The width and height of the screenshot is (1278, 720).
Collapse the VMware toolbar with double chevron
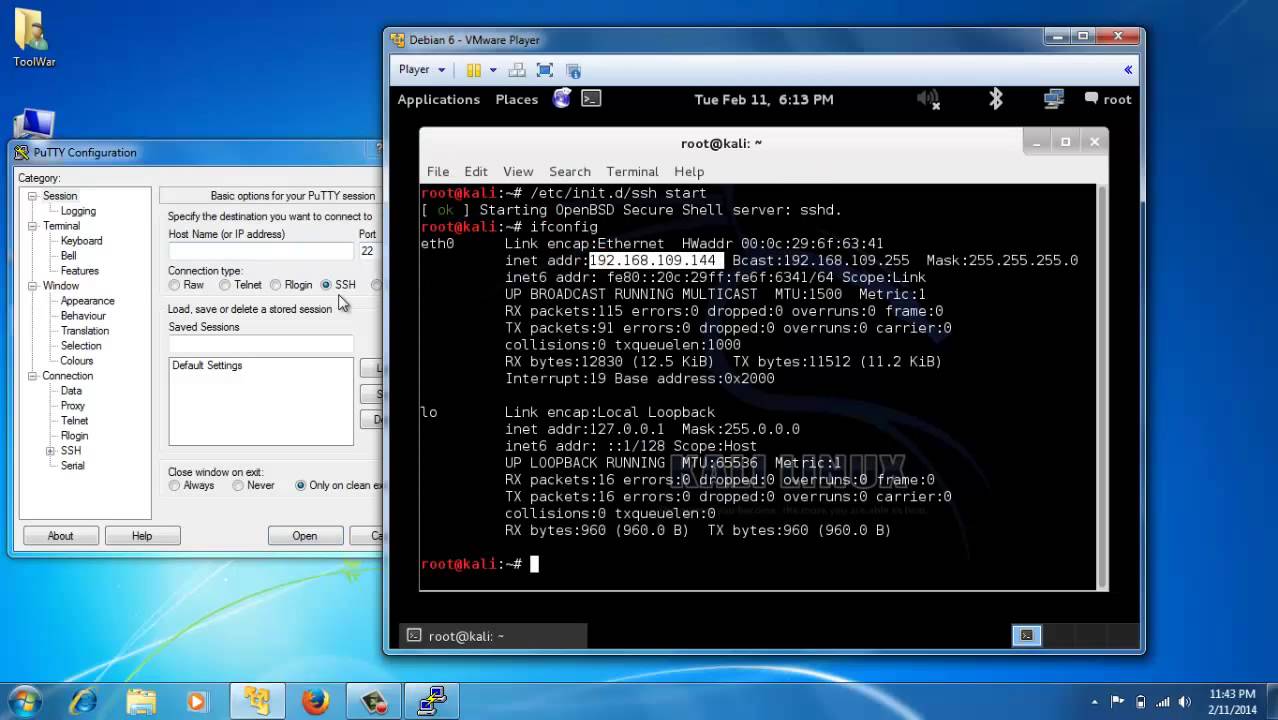pos(1128,70)
